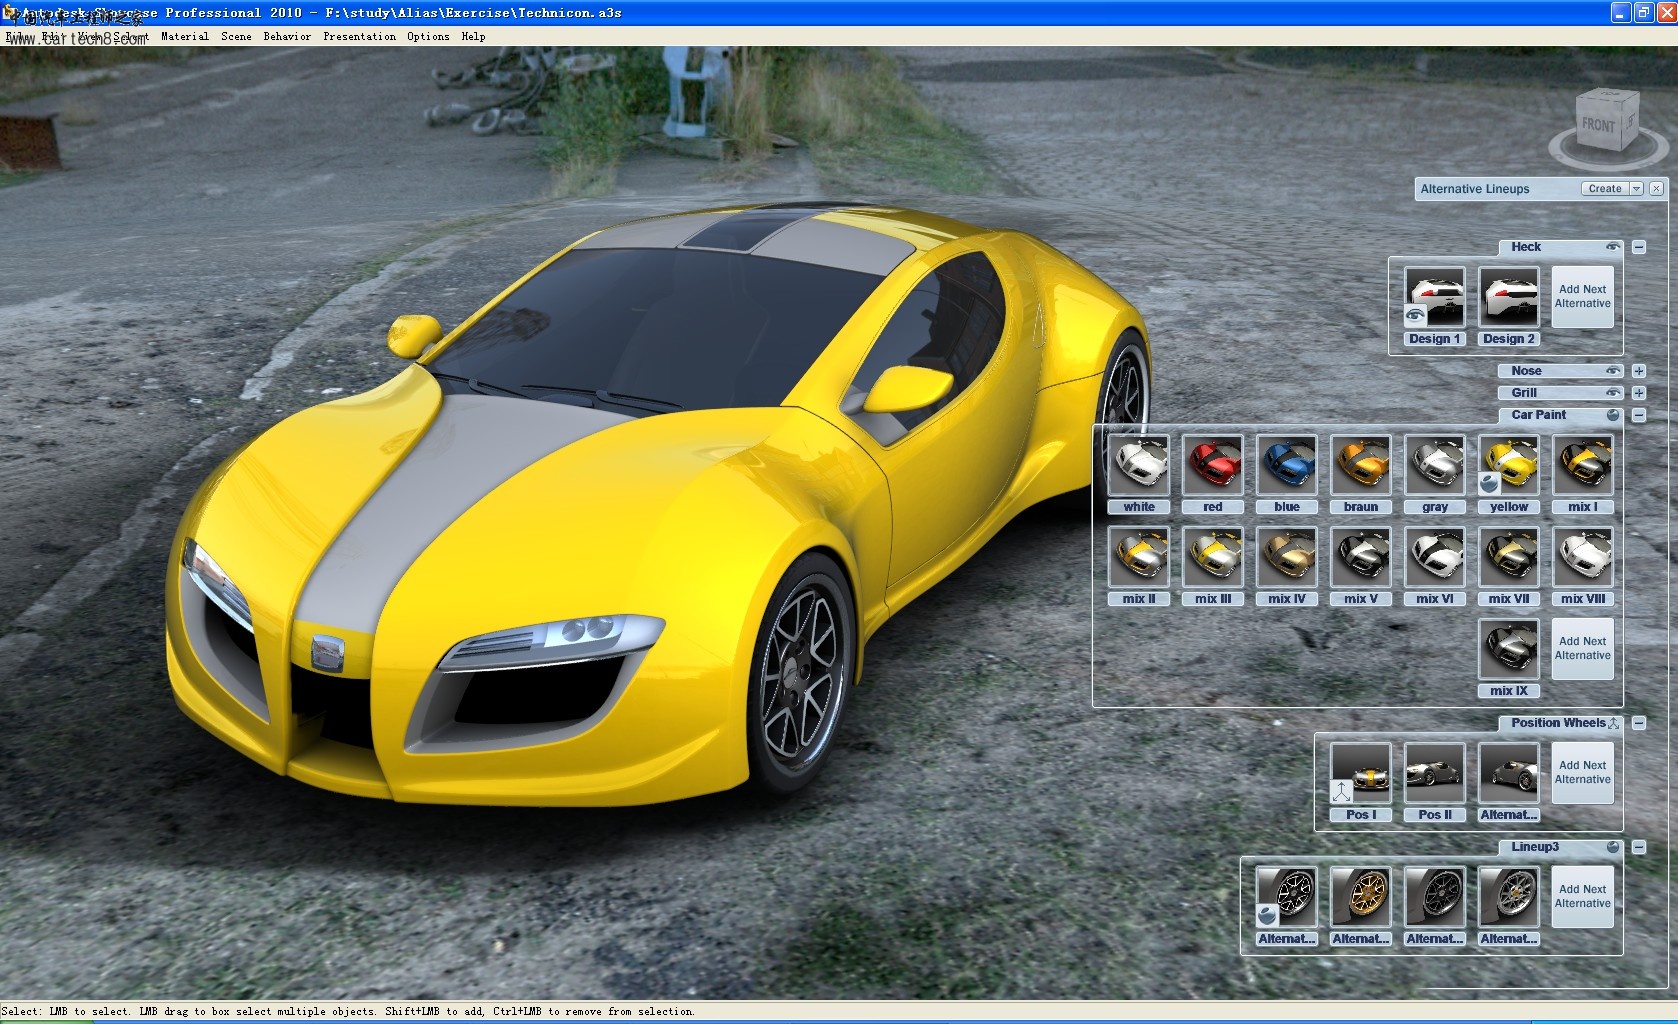Click Add Next Alternative in Car Paint
Viewport: 1678px width, 1024px height.
1583,649
